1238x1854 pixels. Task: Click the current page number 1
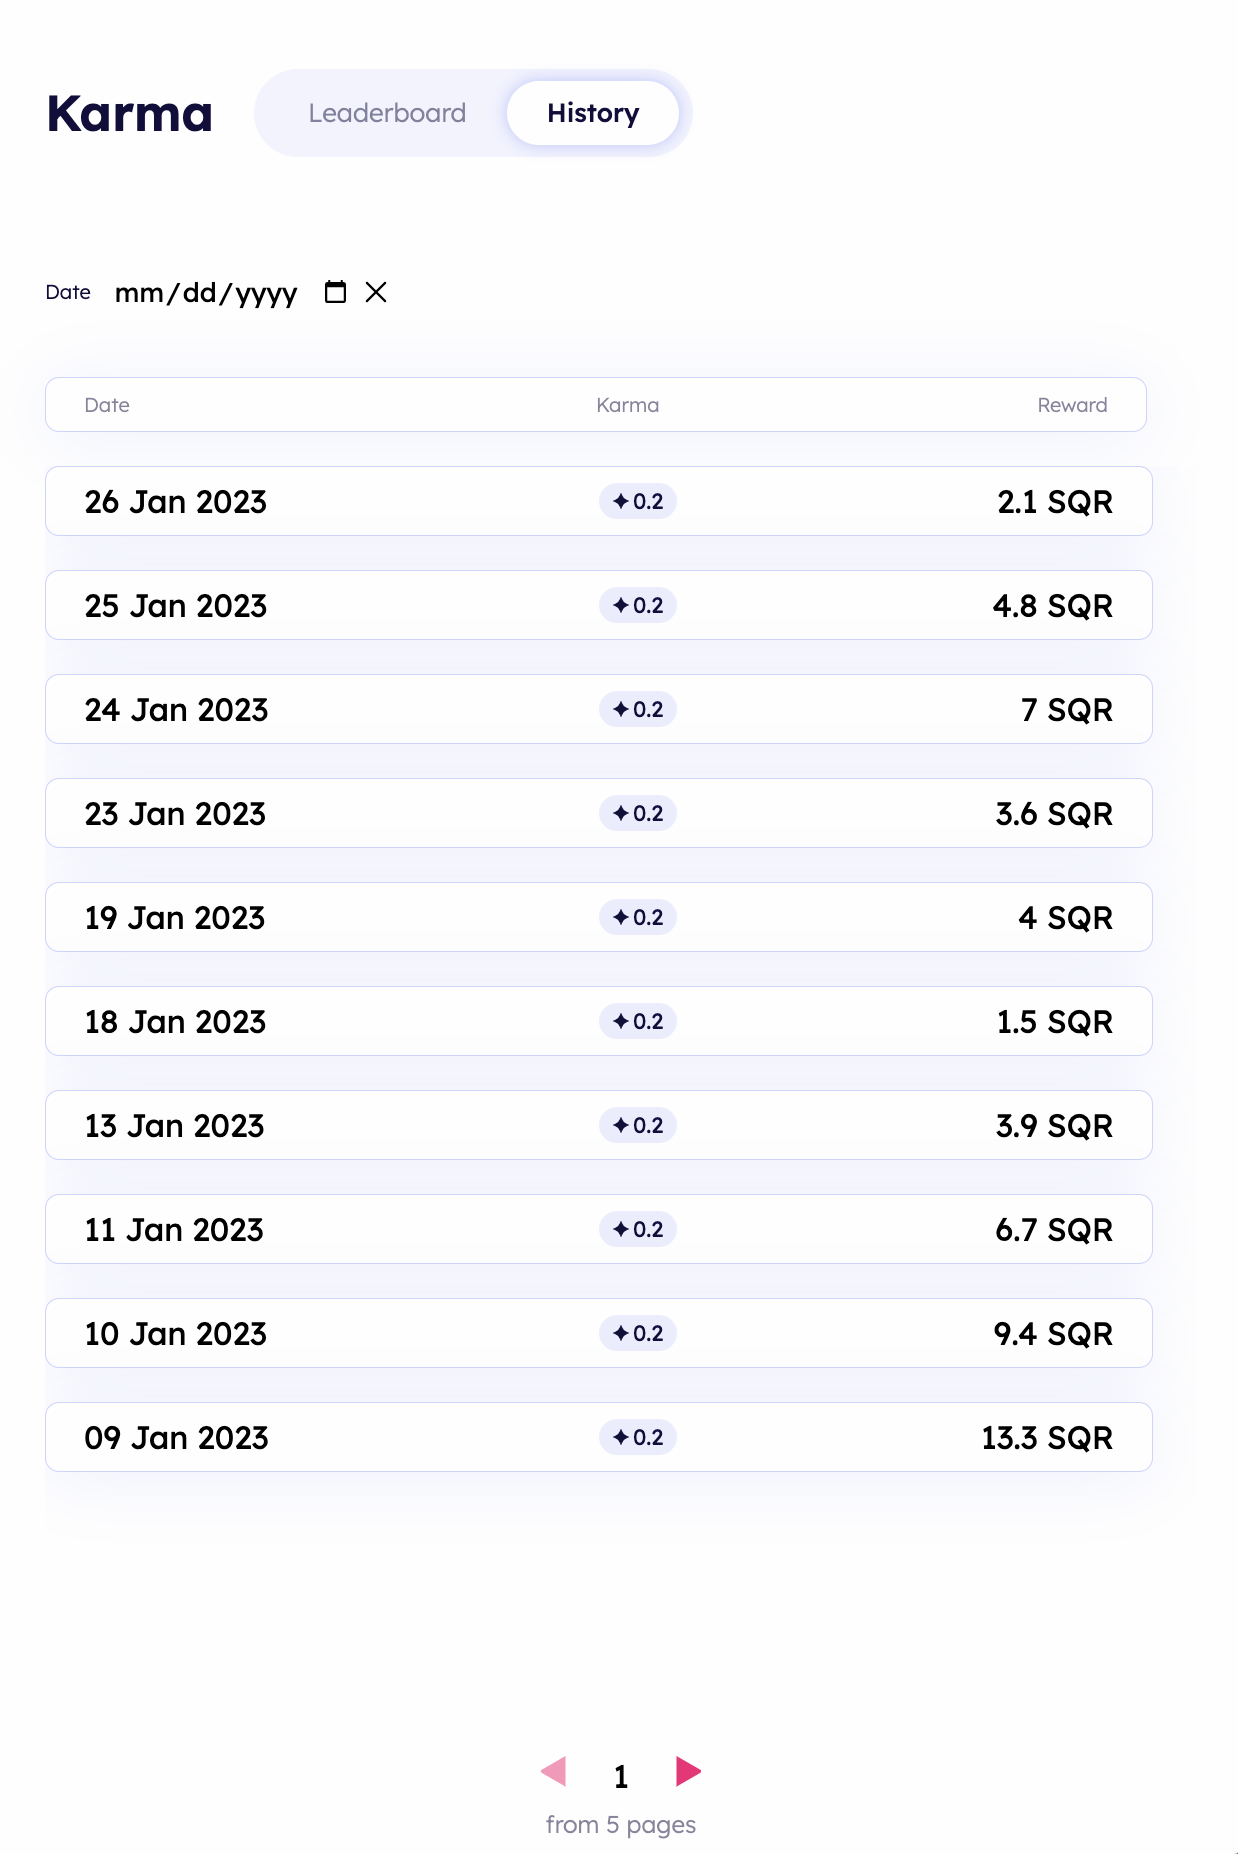(621, 1776)
